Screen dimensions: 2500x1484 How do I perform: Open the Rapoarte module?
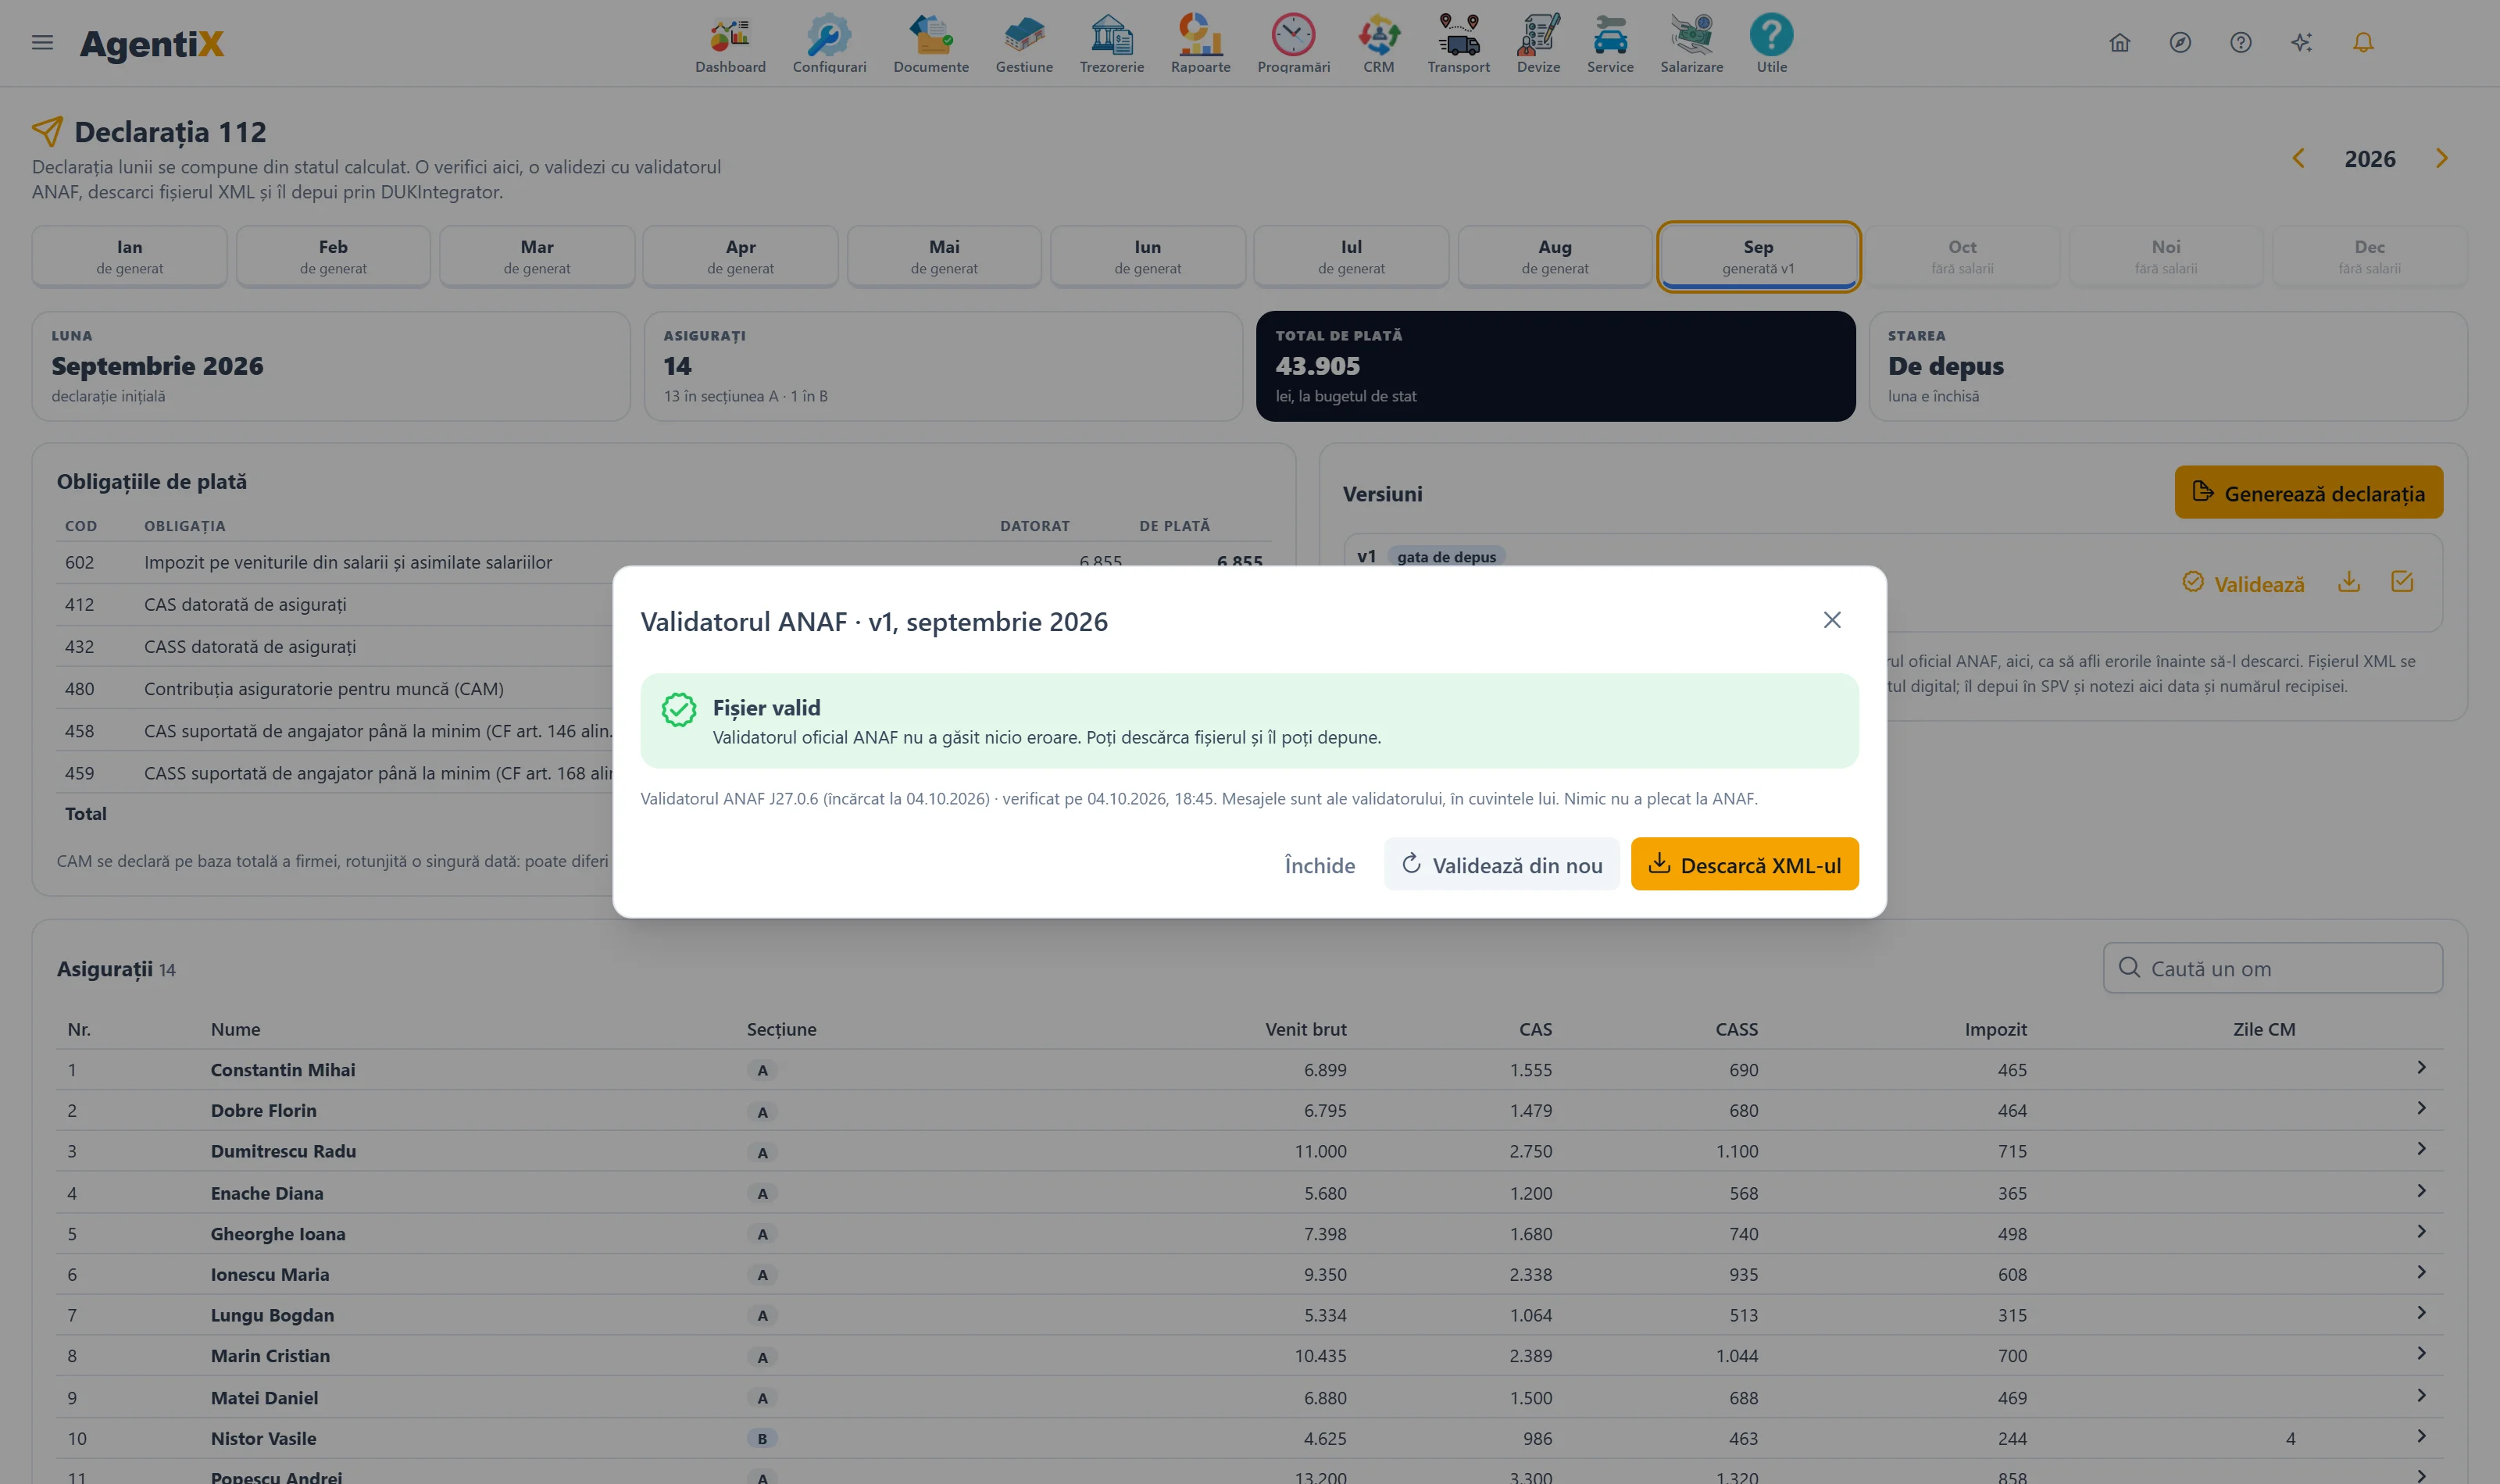[1200, 44]
